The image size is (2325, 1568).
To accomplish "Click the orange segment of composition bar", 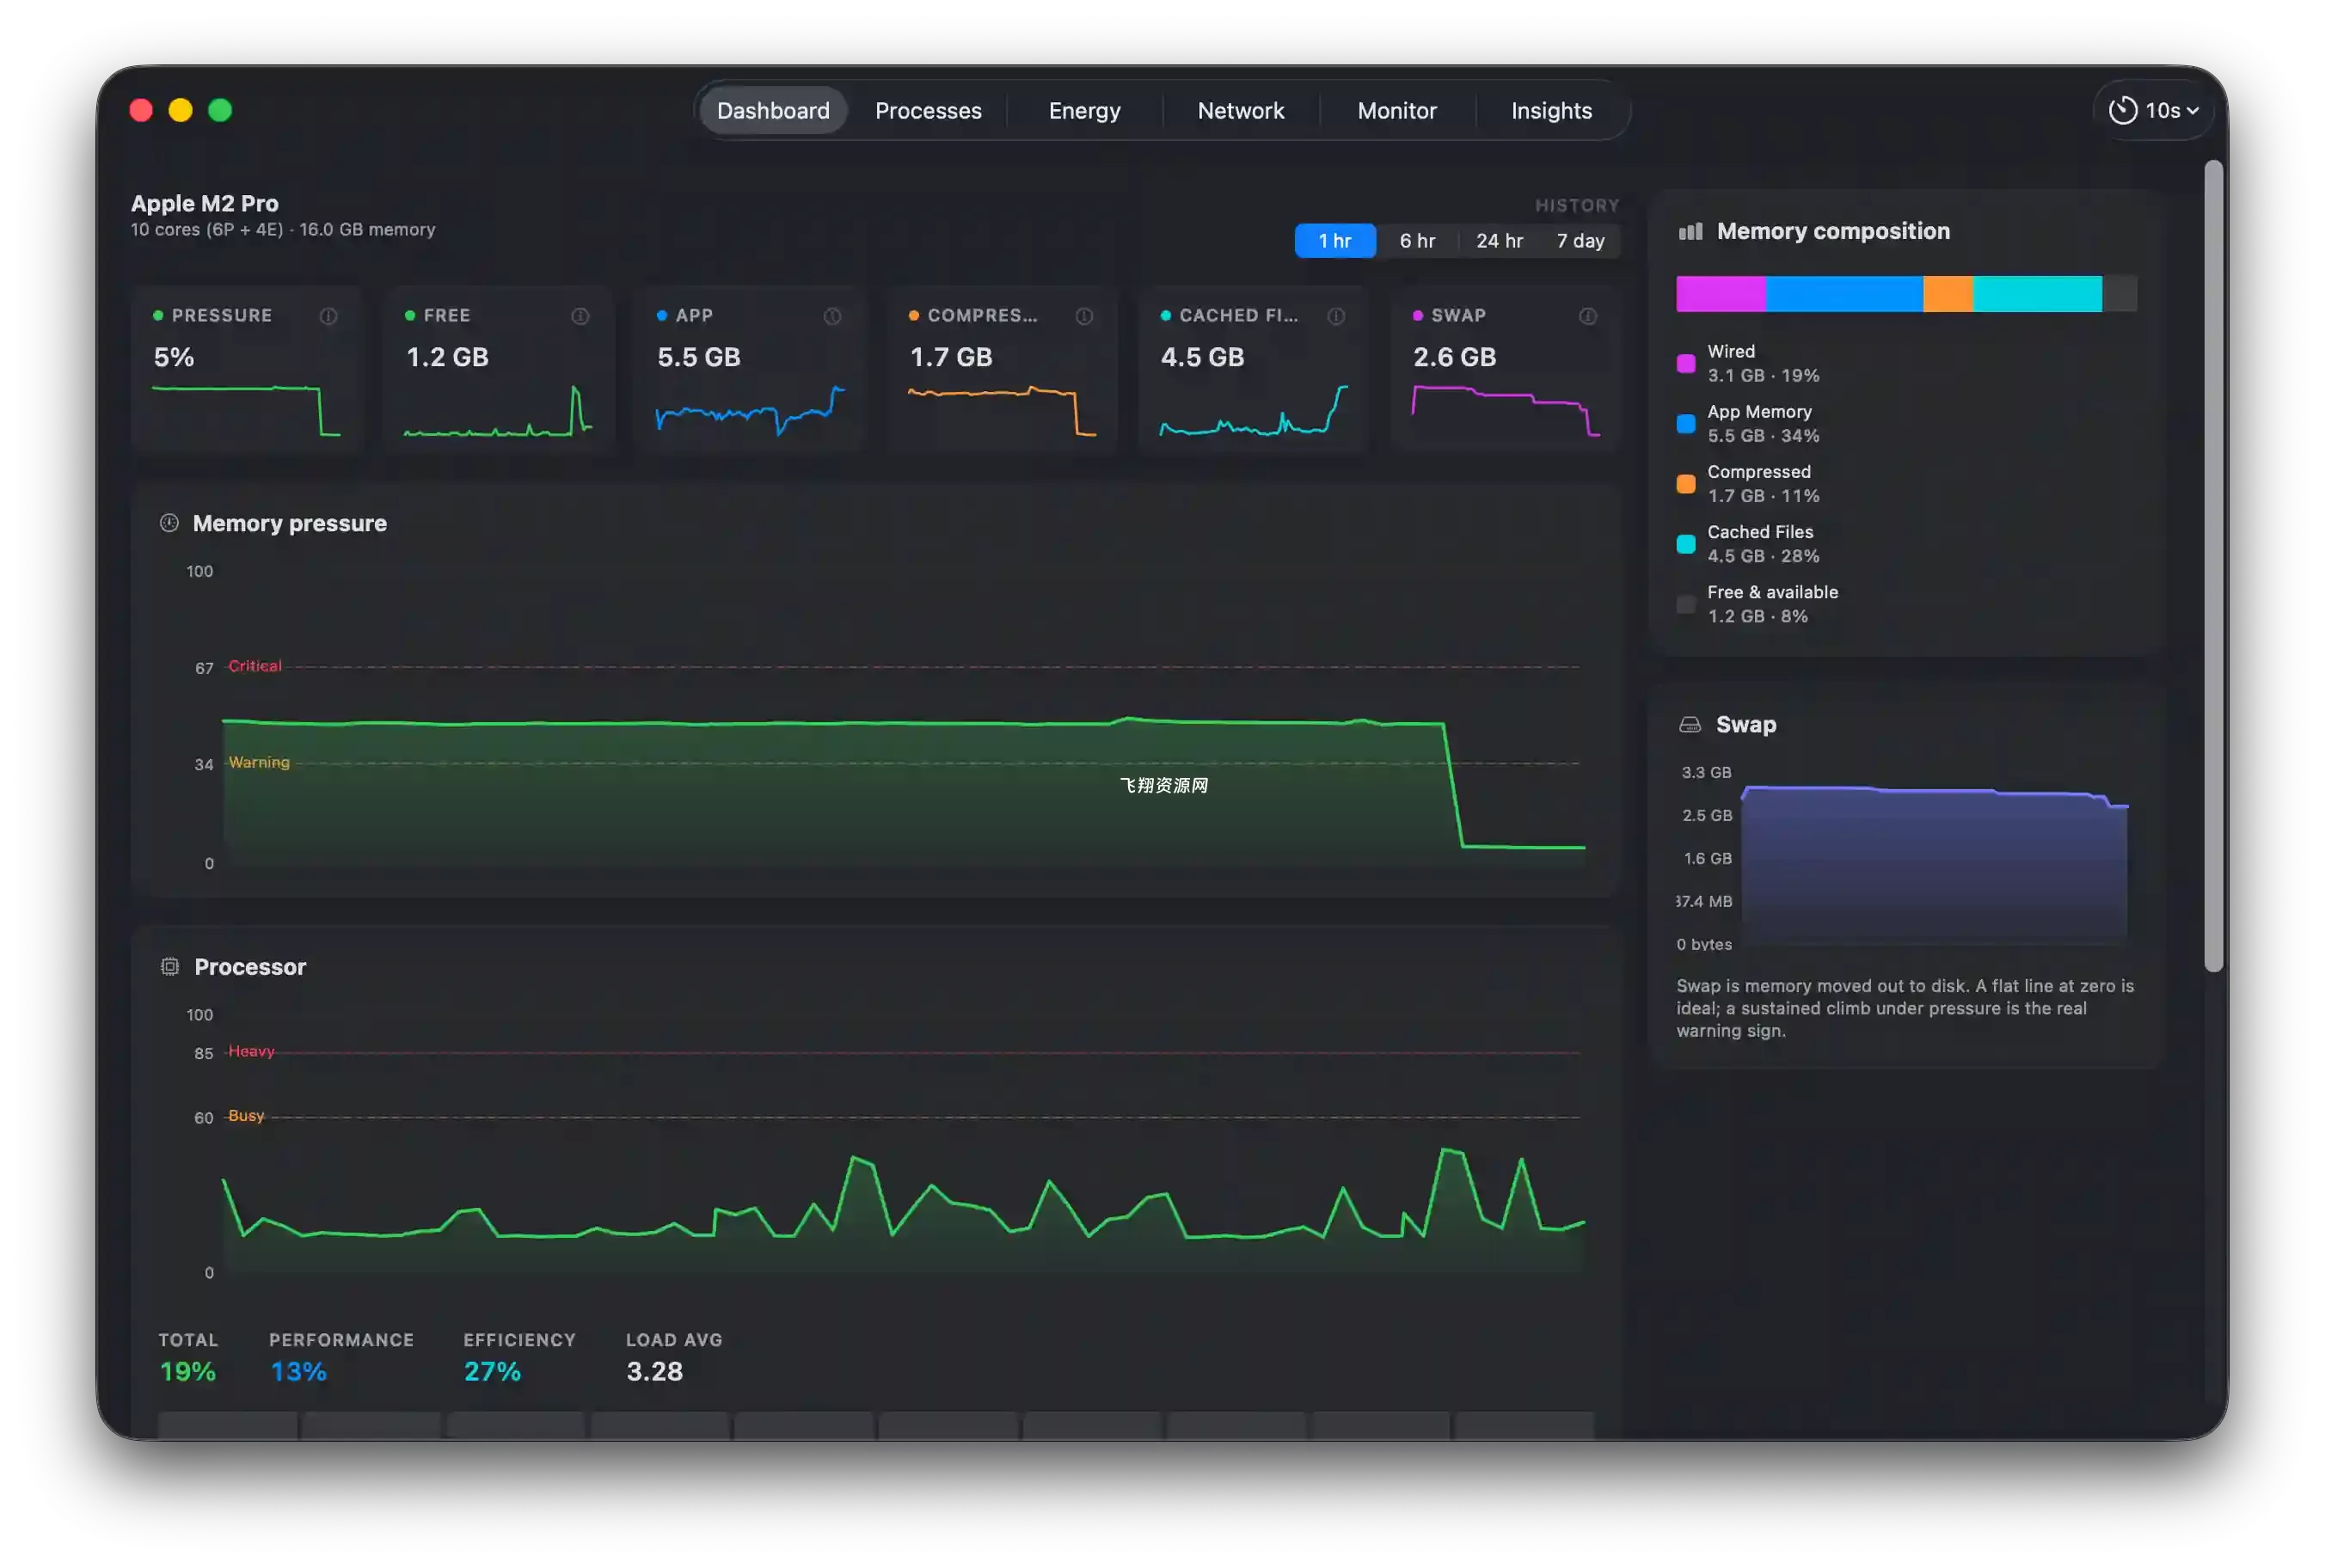I will click(x=1948, y=294).
